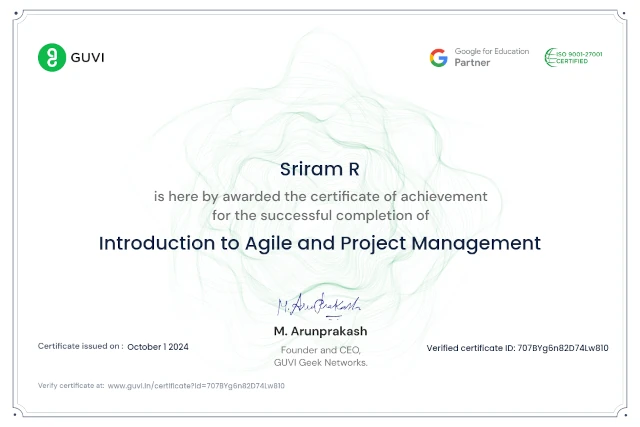Click the printed name M. Arunprakash
640x427 pixels.
(x=320, y=331)
